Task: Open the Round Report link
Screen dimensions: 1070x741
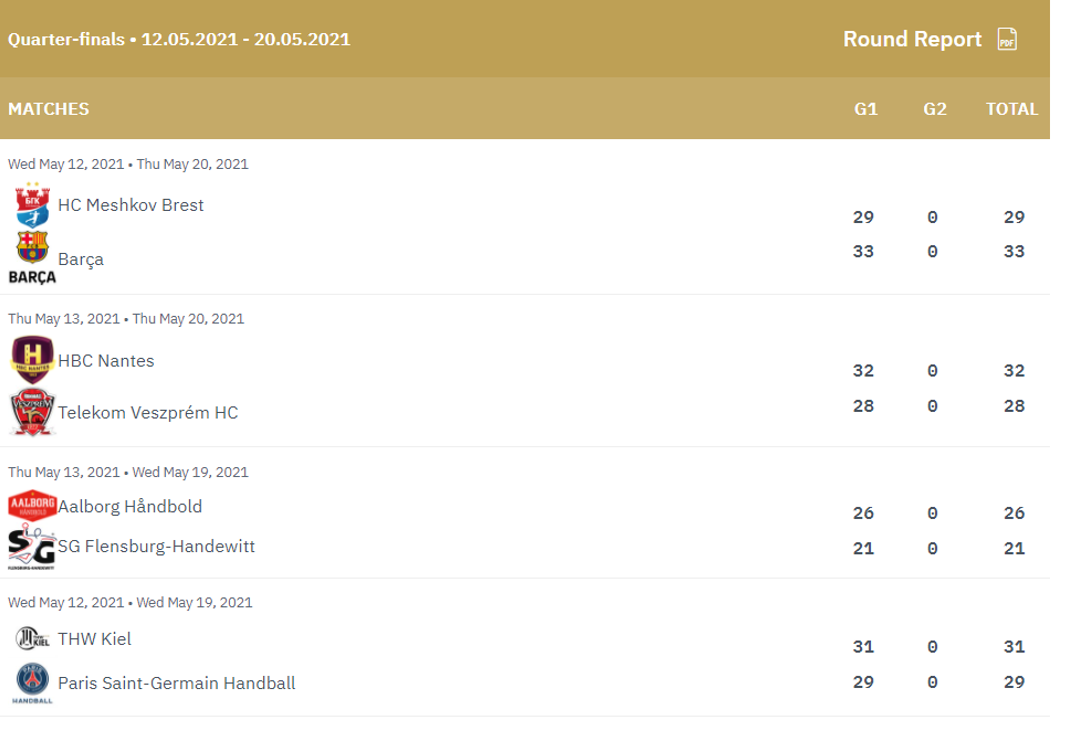Action: point(912,39)
